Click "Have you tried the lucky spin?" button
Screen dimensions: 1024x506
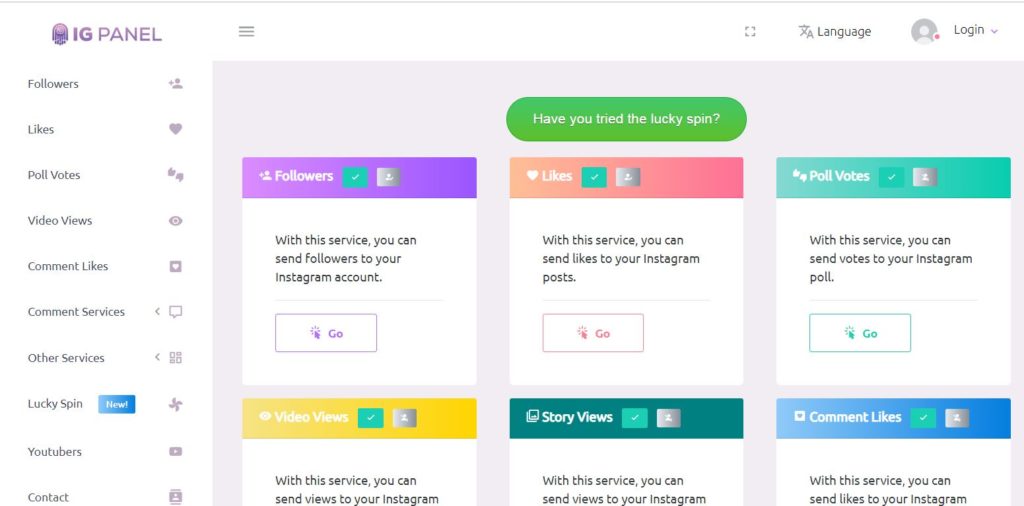point(626,119)
